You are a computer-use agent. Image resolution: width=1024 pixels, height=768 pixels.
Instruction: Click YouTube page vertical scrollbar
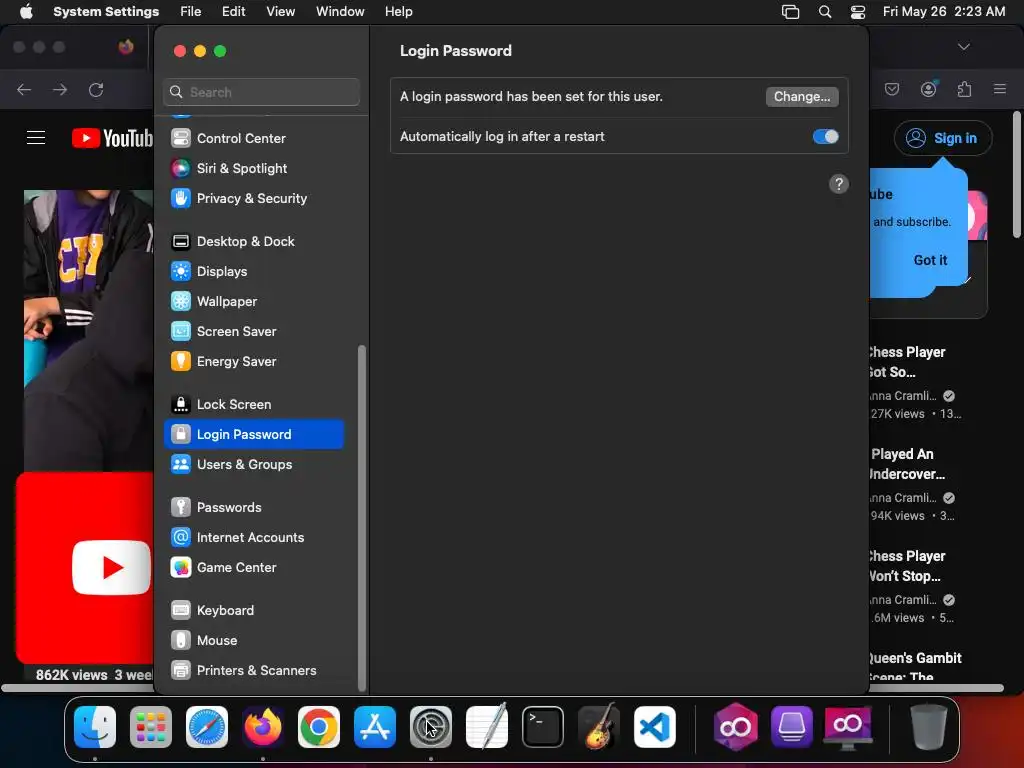1017,175
